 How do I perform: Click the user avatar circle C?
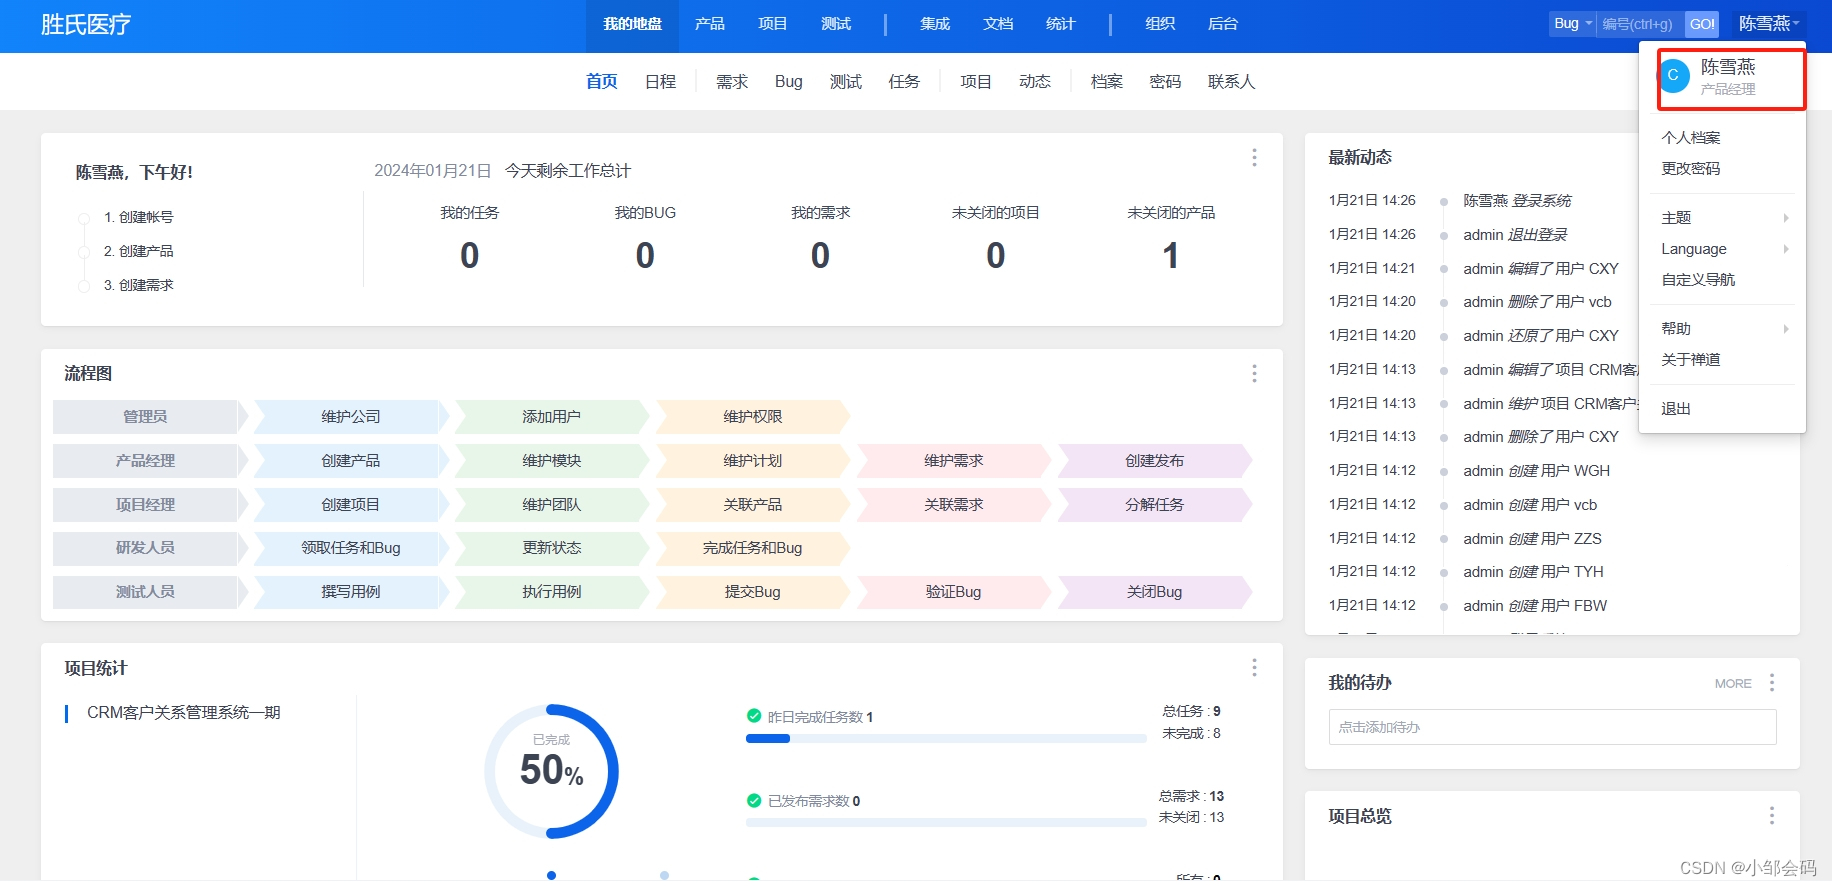pyautogui.click(x=1673, y=75)
